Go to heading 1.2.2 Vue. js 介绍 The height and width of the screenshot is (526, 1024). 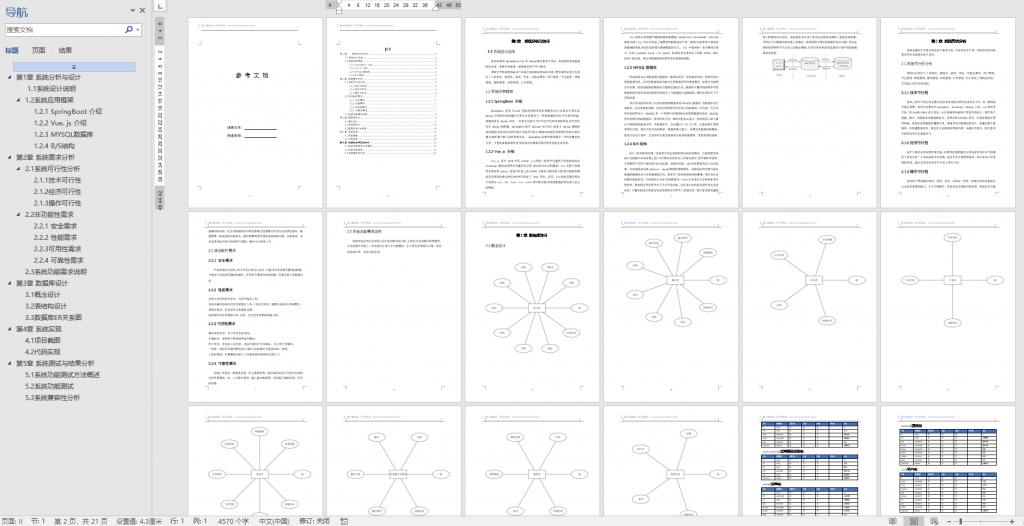click(60, 123)
